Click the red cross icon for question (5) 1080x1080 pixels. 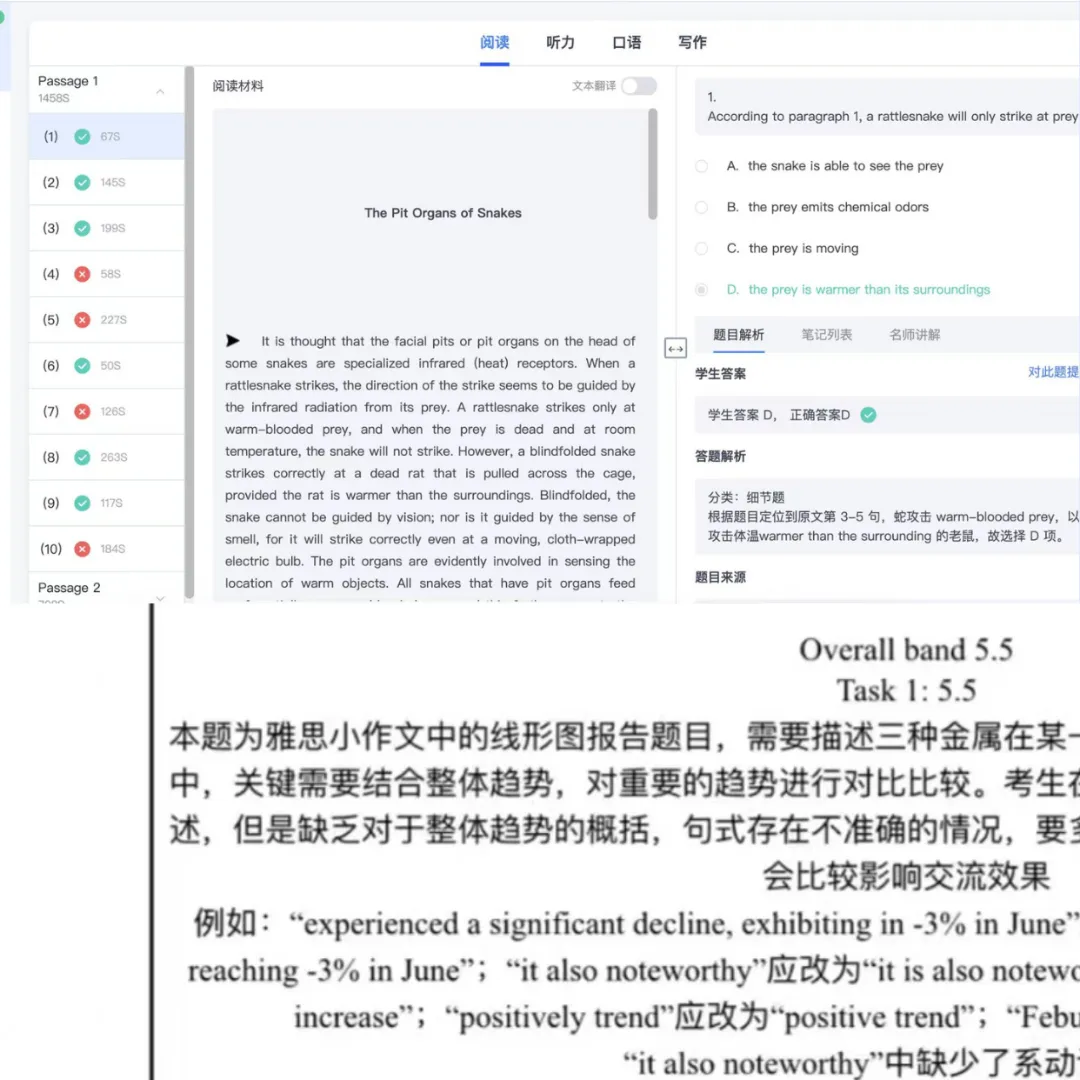pyautogui.click(x=82, y=320)
